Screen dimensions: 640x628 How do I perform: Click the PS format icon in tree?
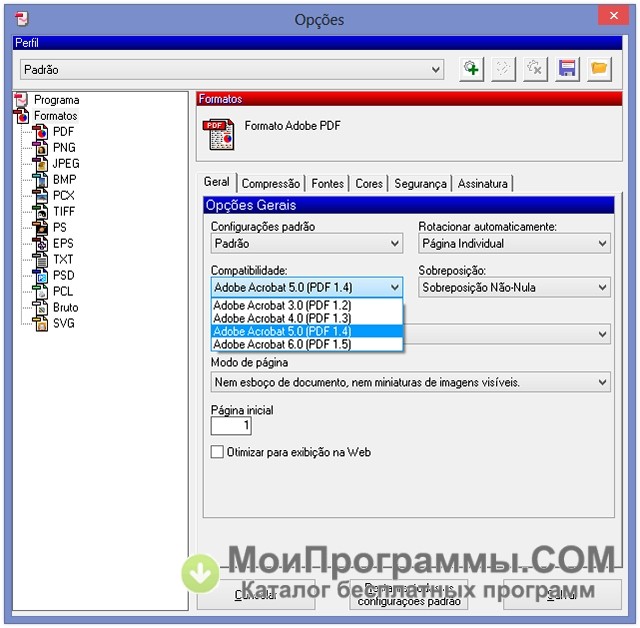pos(41,227)
